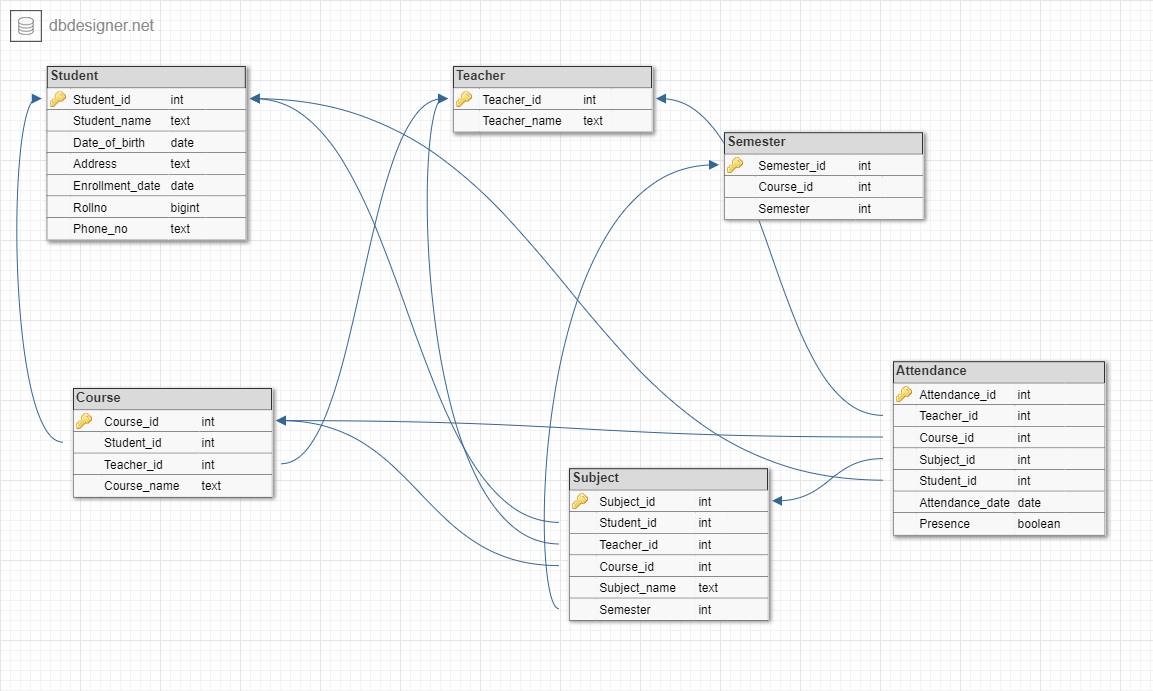The image size is (1153, 691).
Task: Select the Teacher table header
Action: click(x=552, y=76)
